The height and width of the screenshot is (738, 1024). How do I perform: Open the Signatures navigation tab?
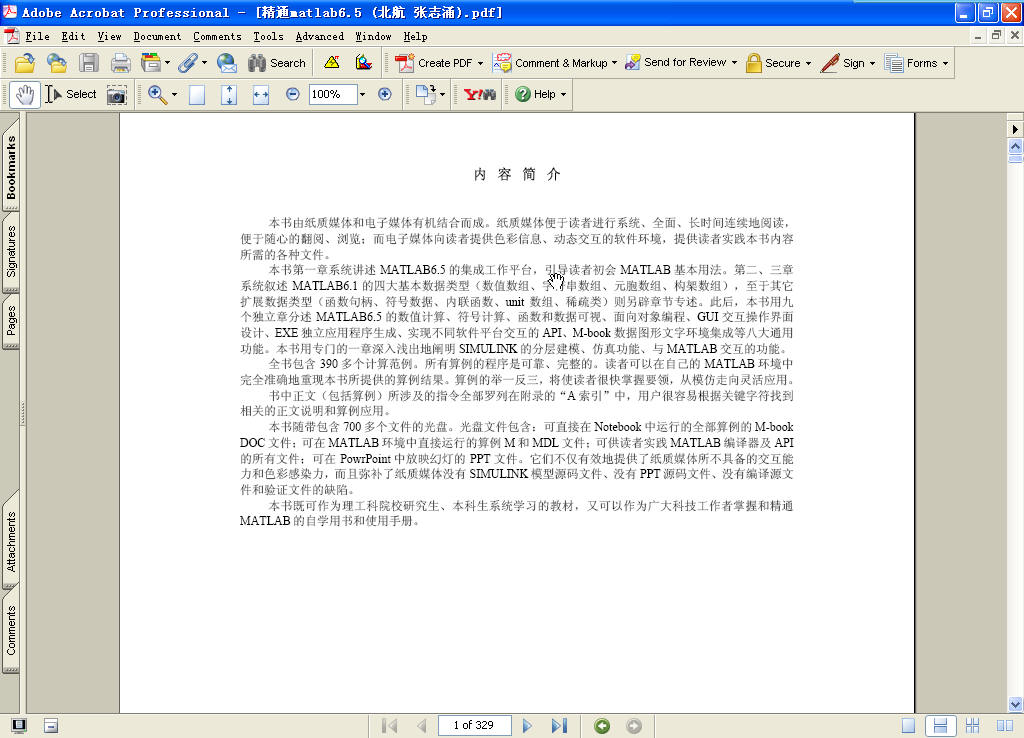click(11, 252)
